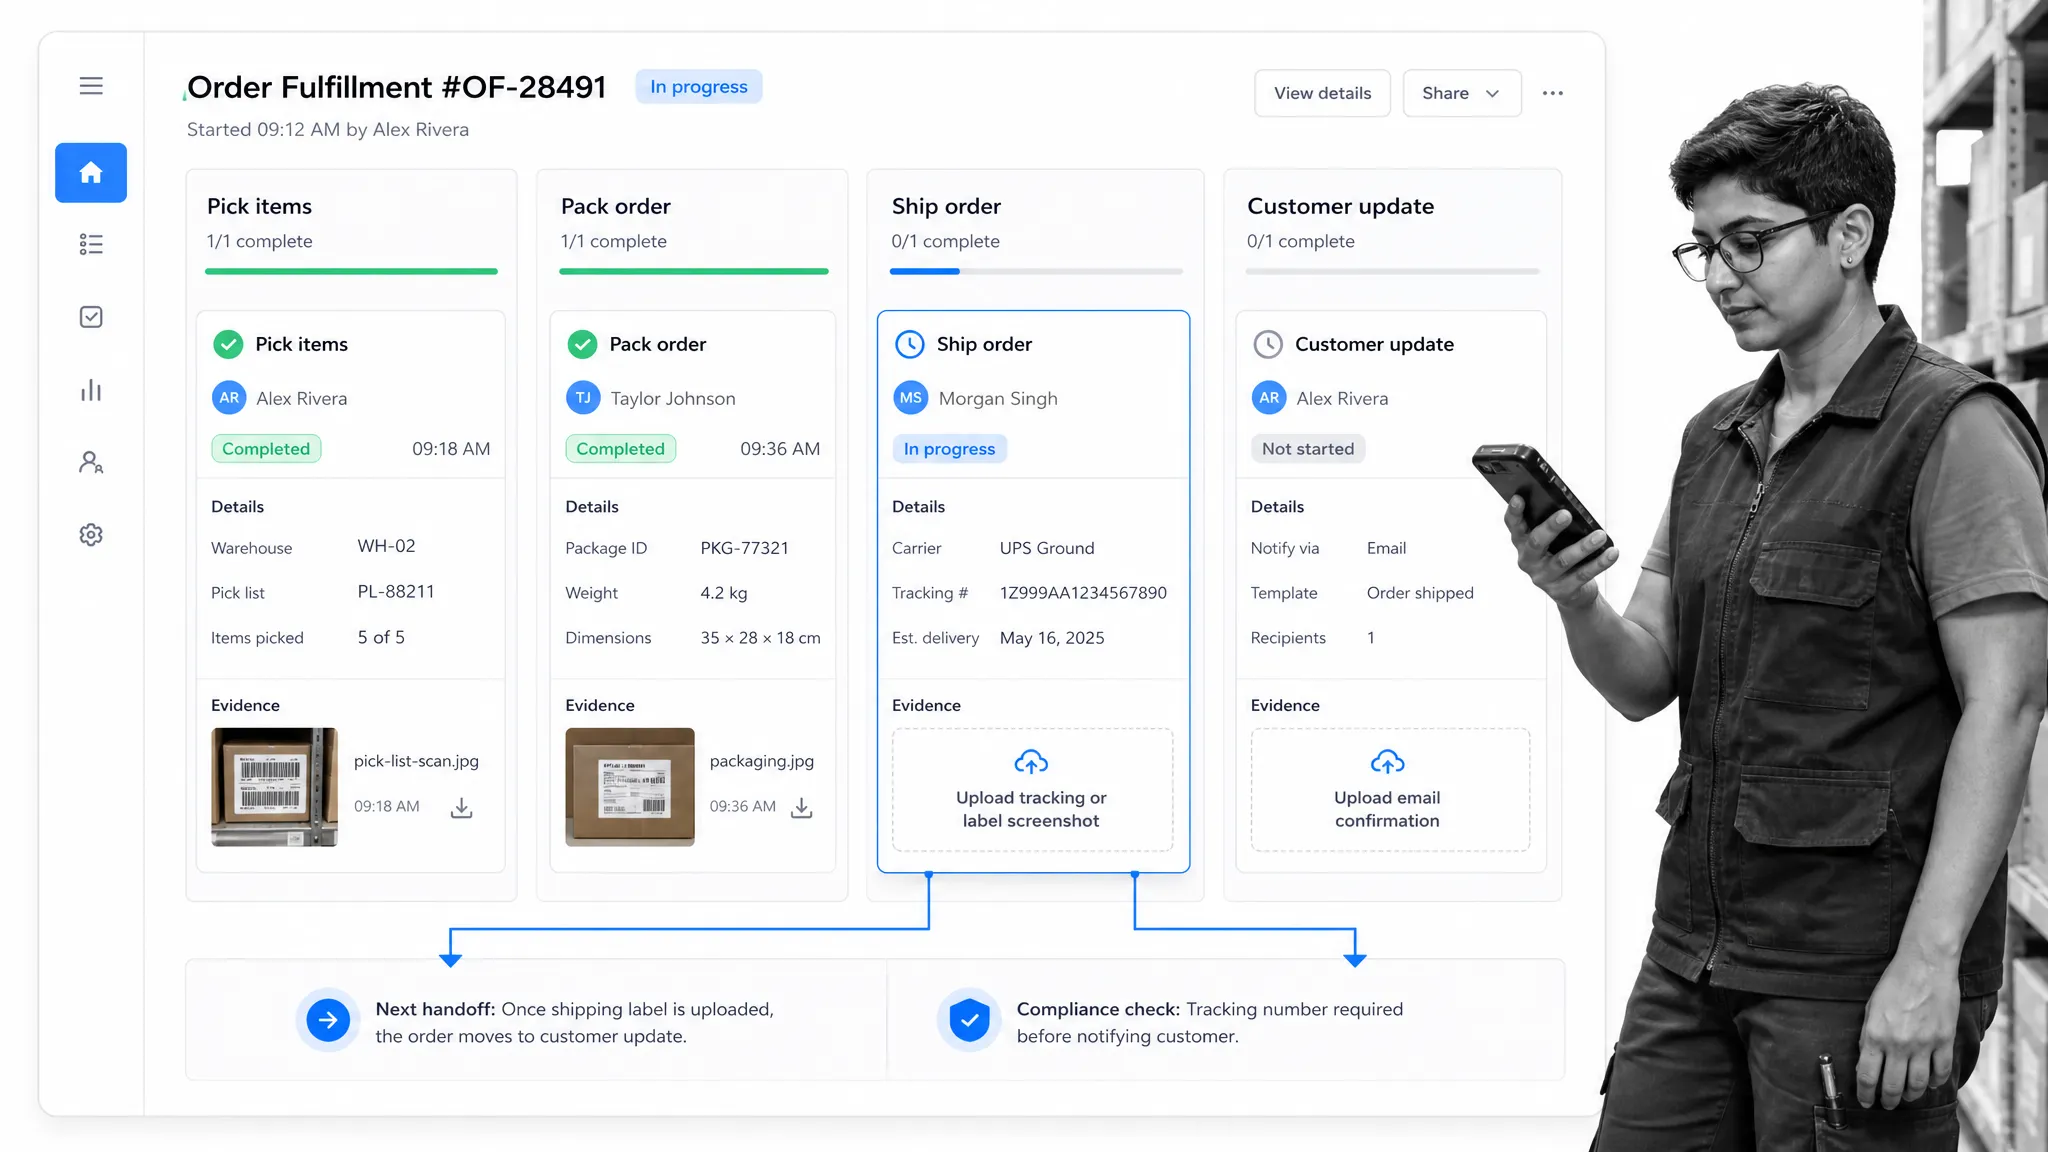
Task: Click Started 09:12 AM by Alex Rivera
Action: pyautogui.click(x=328, y=130)
